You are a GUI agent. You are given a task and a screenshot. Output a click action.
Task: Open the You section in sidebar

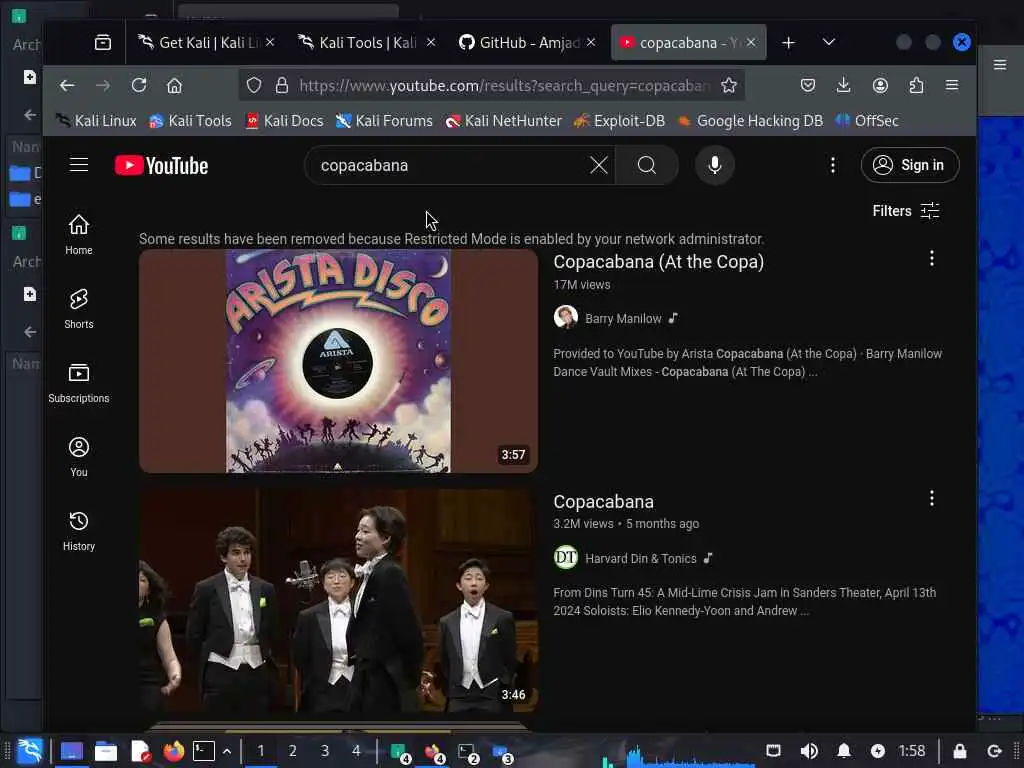tap(78, 456)
